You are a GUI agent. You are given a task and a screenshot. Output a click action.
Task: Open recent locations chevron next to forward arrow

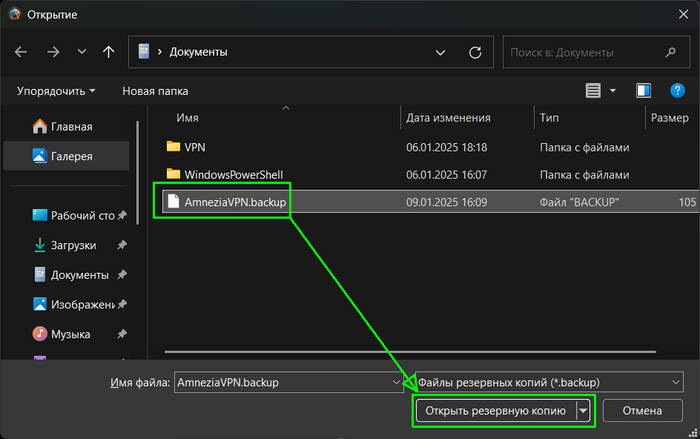82,52
